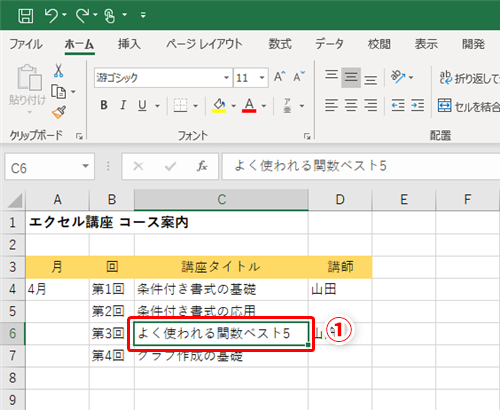Switch to the 挿入 tab
Image resolution: width=500 pixels, height=410 pixels.
129,44
